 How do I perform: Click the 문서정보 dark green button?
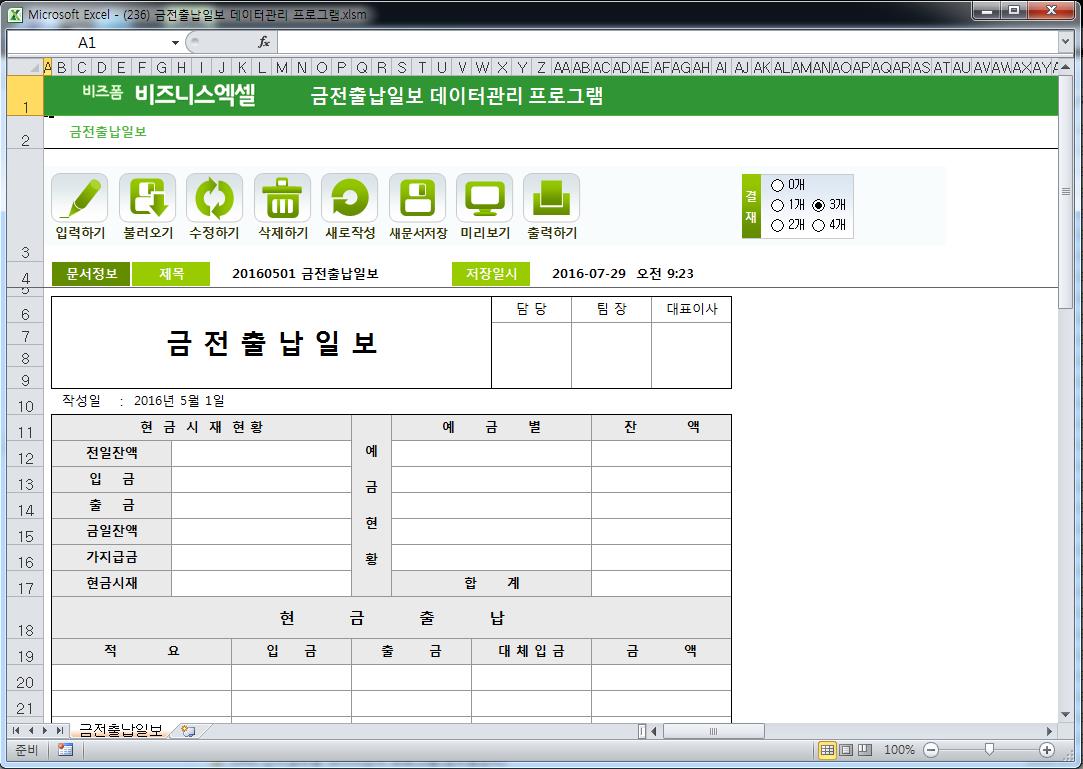(91, 274)
